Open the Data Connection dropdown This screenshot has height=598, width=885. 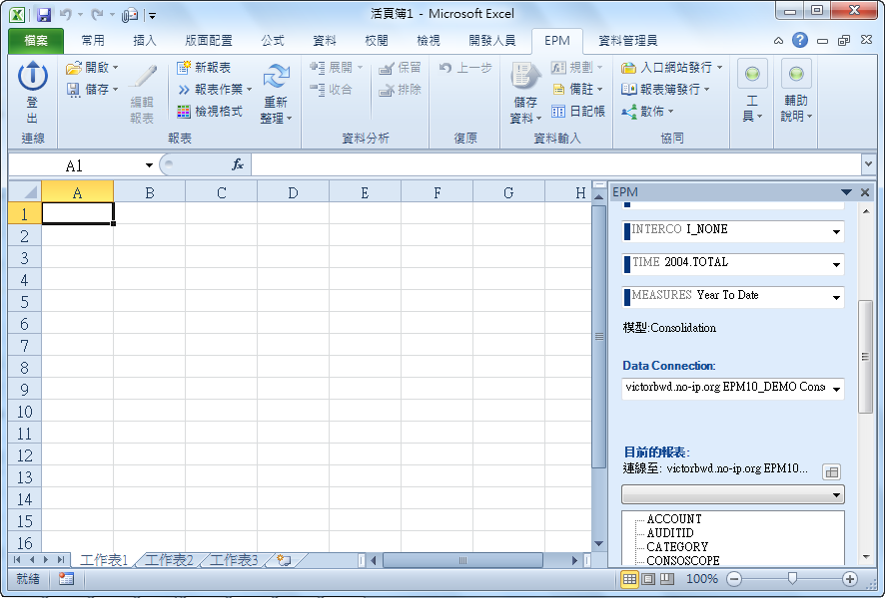pos(835,389)
